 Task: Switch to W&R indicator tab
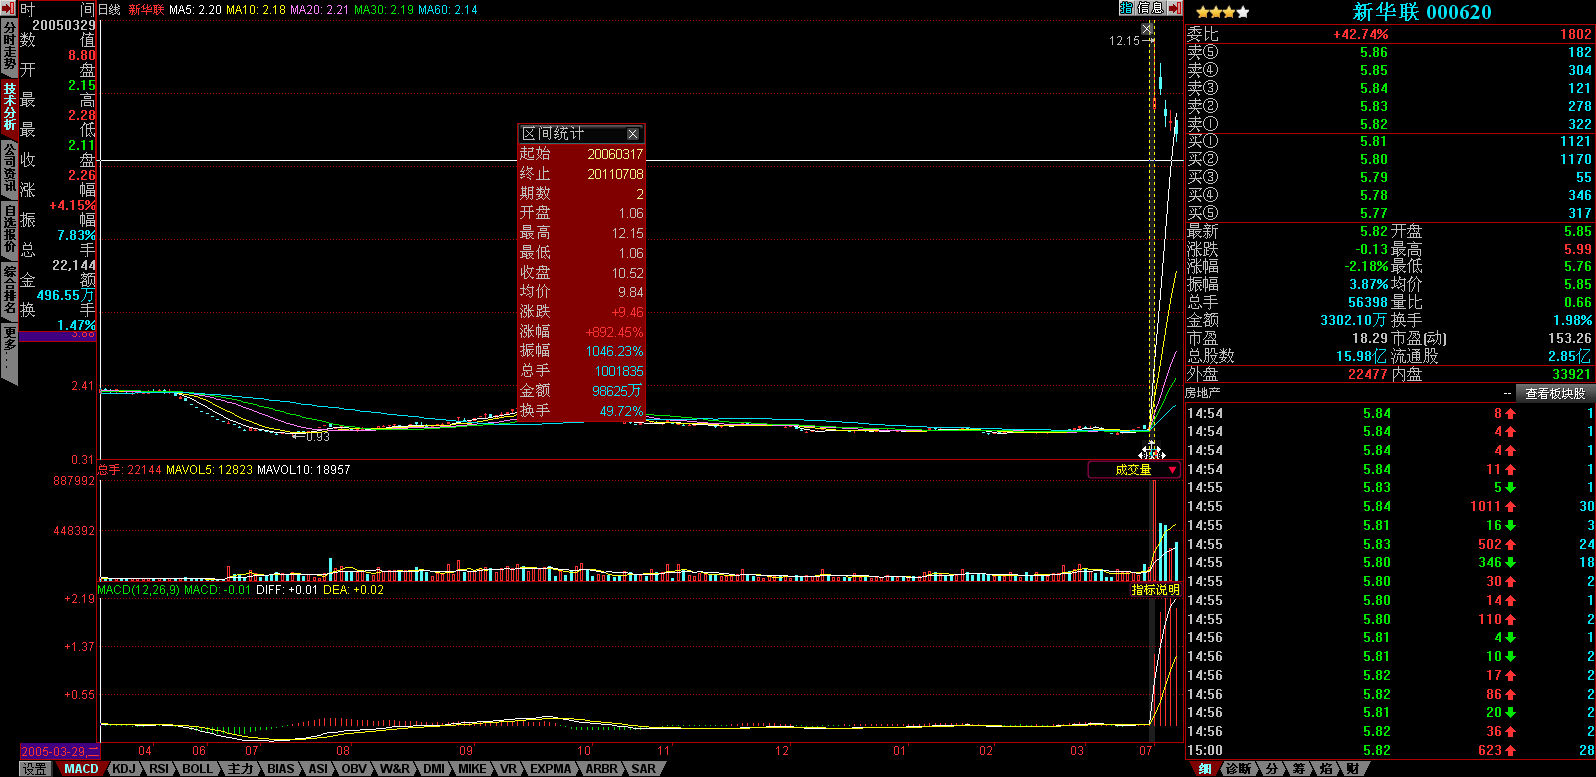(395, 769)
